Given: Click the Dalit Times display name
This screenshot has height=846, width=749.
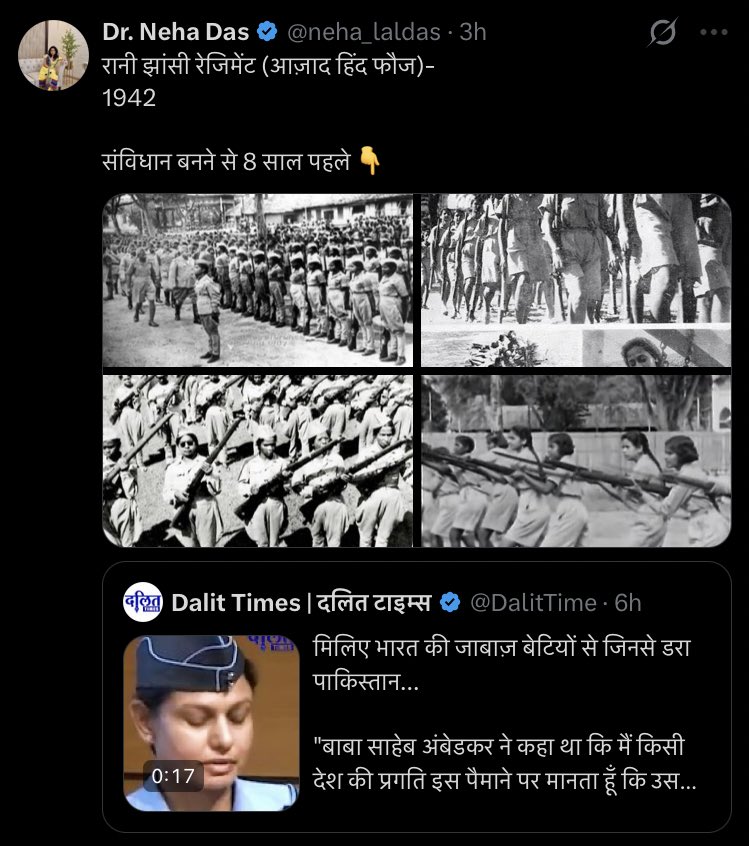Looking at the screenshot, I should [x=301, y=603].
